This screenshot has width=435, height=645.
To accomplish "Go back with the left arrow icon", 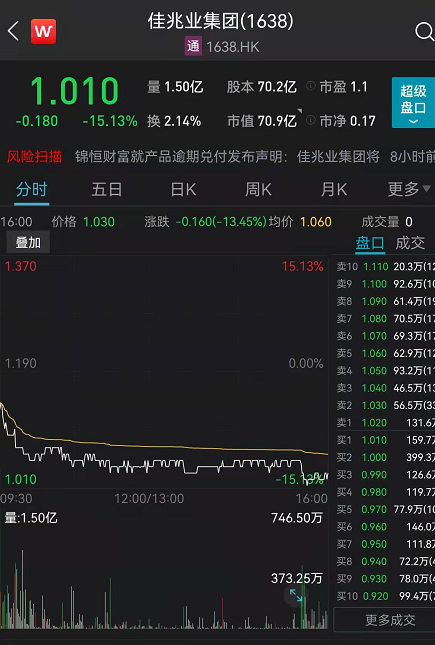I will [13, 31].
